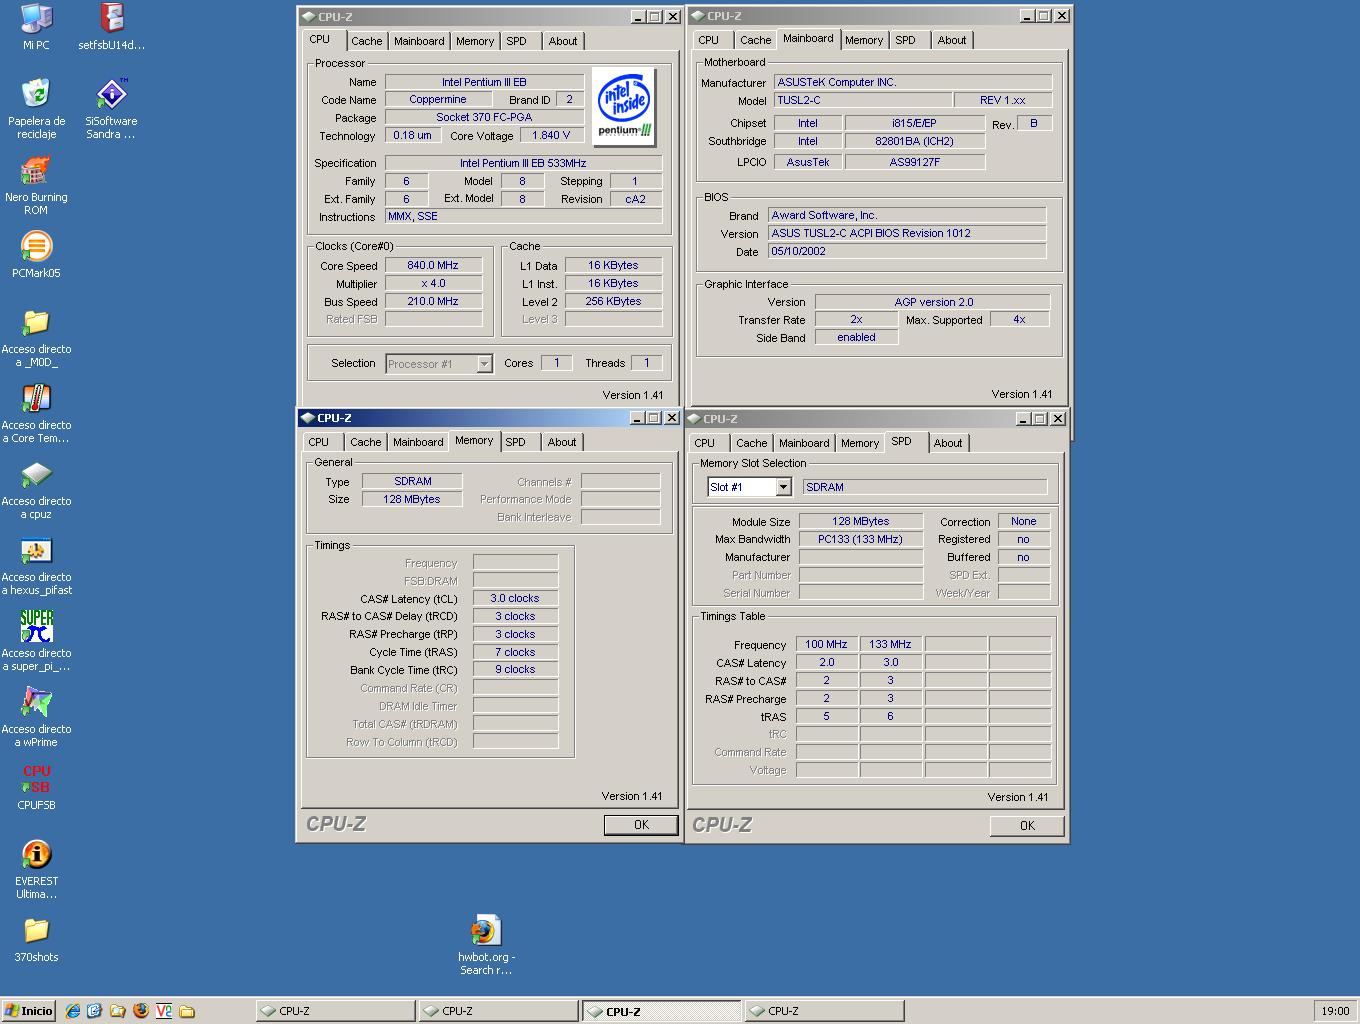Click the motherboard Model value TUSL2-C
The height and width of the screenshot is (1024, 1360).
click(862, 100)
